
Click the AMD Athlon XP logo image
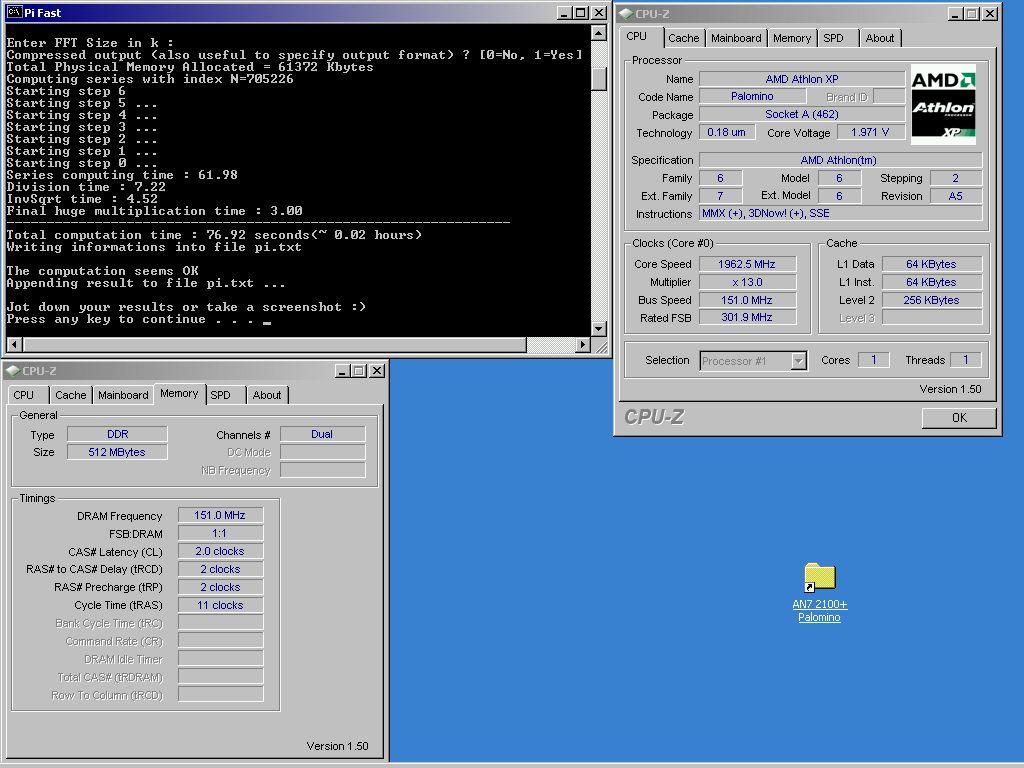pyautogui.click(x=943, y=104)
